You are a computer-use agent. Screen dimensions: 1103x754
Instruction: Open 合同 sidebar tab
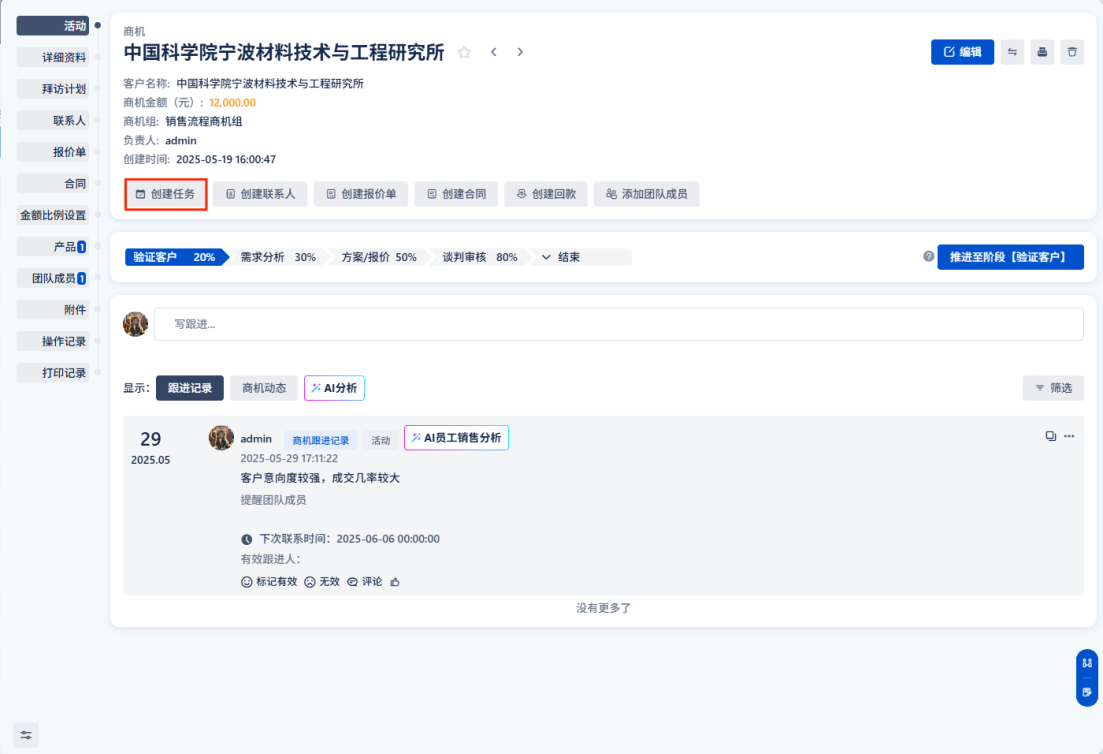click(x=53, y=184)
